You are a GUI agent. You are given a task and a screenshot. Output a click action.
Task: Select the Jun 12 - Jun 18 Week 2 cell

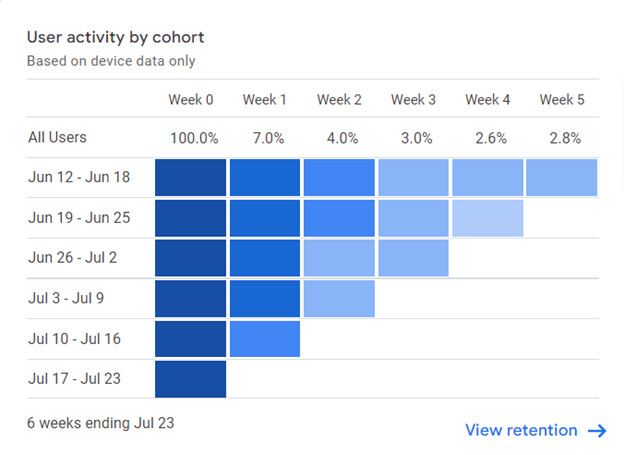tap(339, 177)
